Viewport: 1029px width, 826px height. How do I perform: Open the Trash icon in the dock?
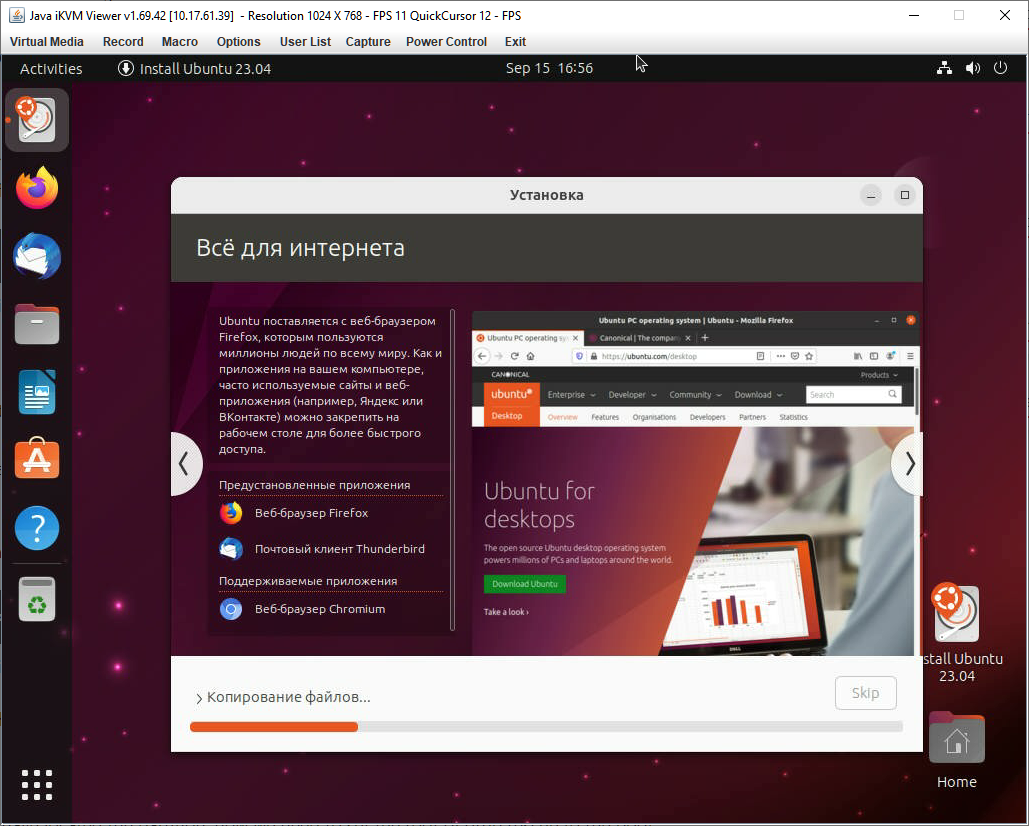pos(37,599)
